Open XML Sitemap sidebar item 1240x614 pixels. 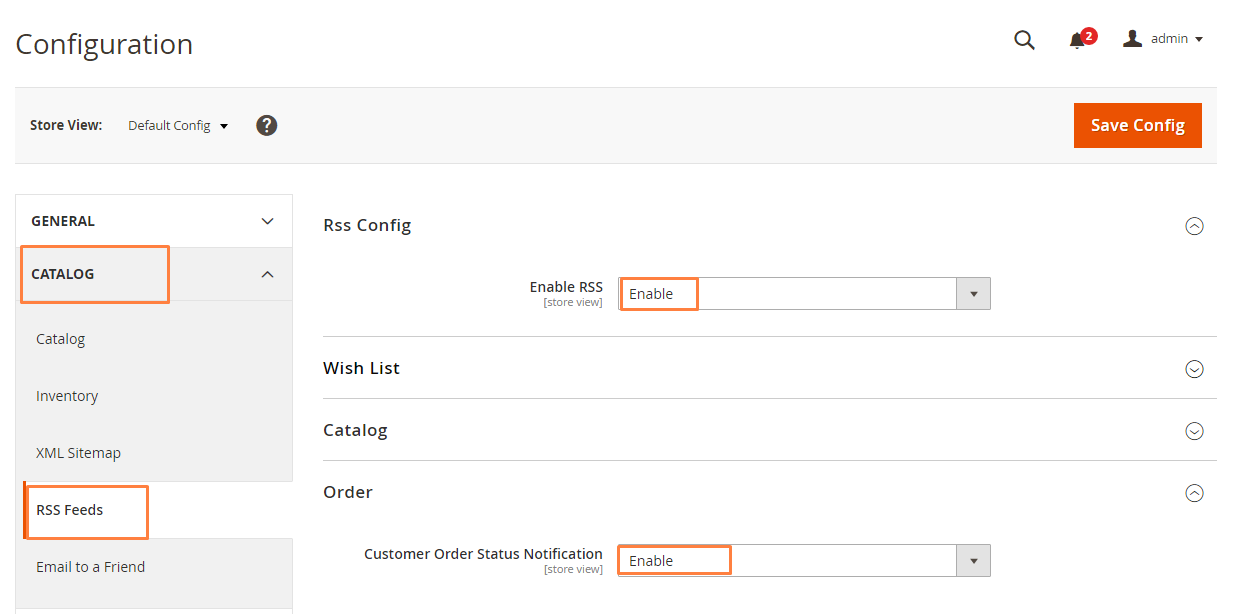point(78,453)
